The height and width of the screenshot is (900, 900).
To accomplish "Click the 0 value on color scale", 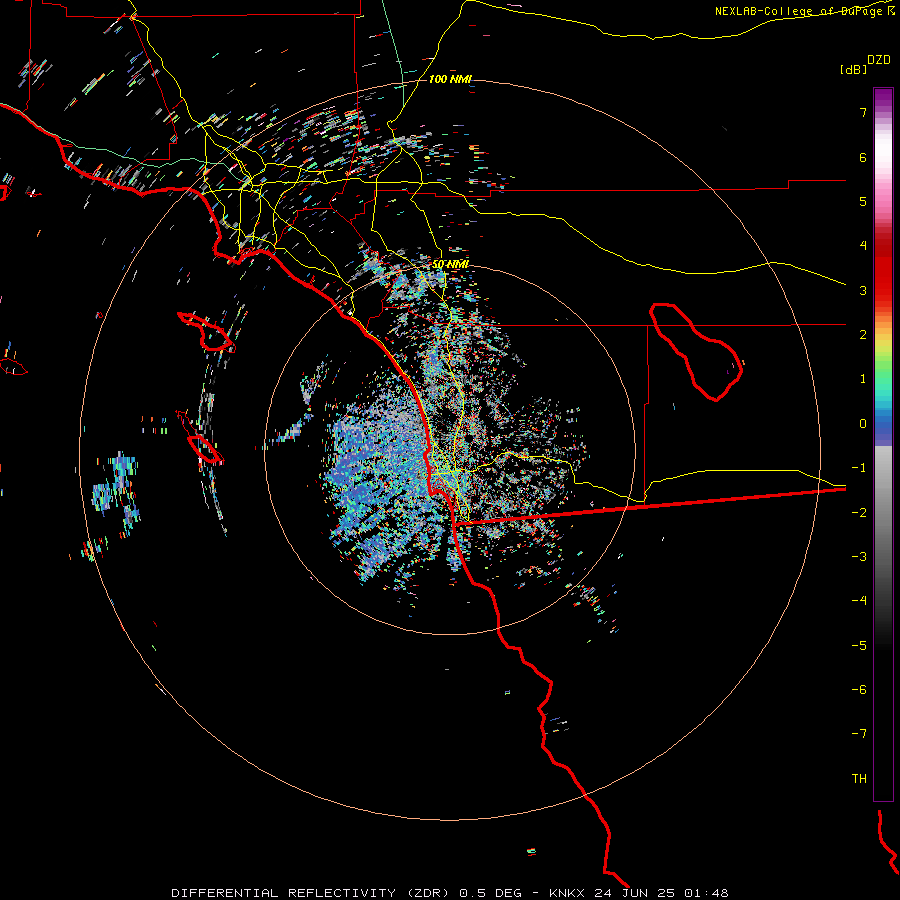I will coord(863,424).
